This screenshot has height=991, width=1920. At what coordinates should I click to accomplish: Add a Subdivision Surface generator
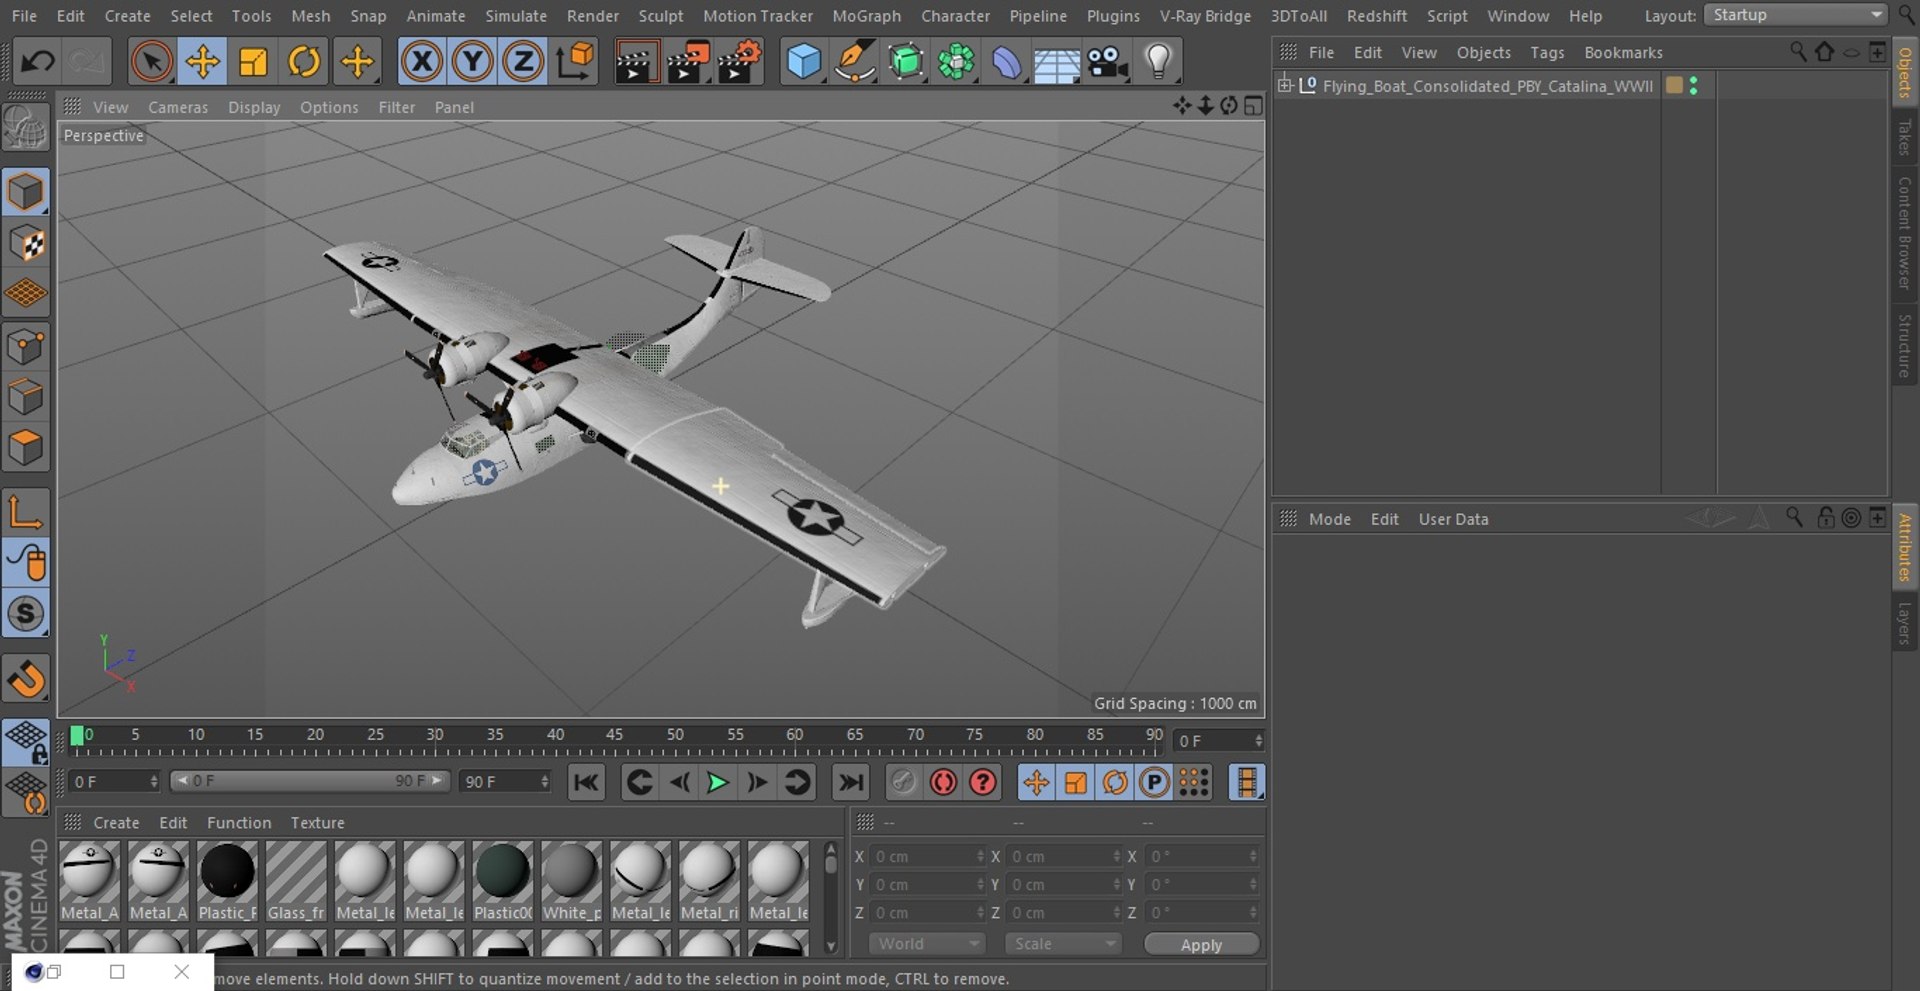tap(905, 62)
